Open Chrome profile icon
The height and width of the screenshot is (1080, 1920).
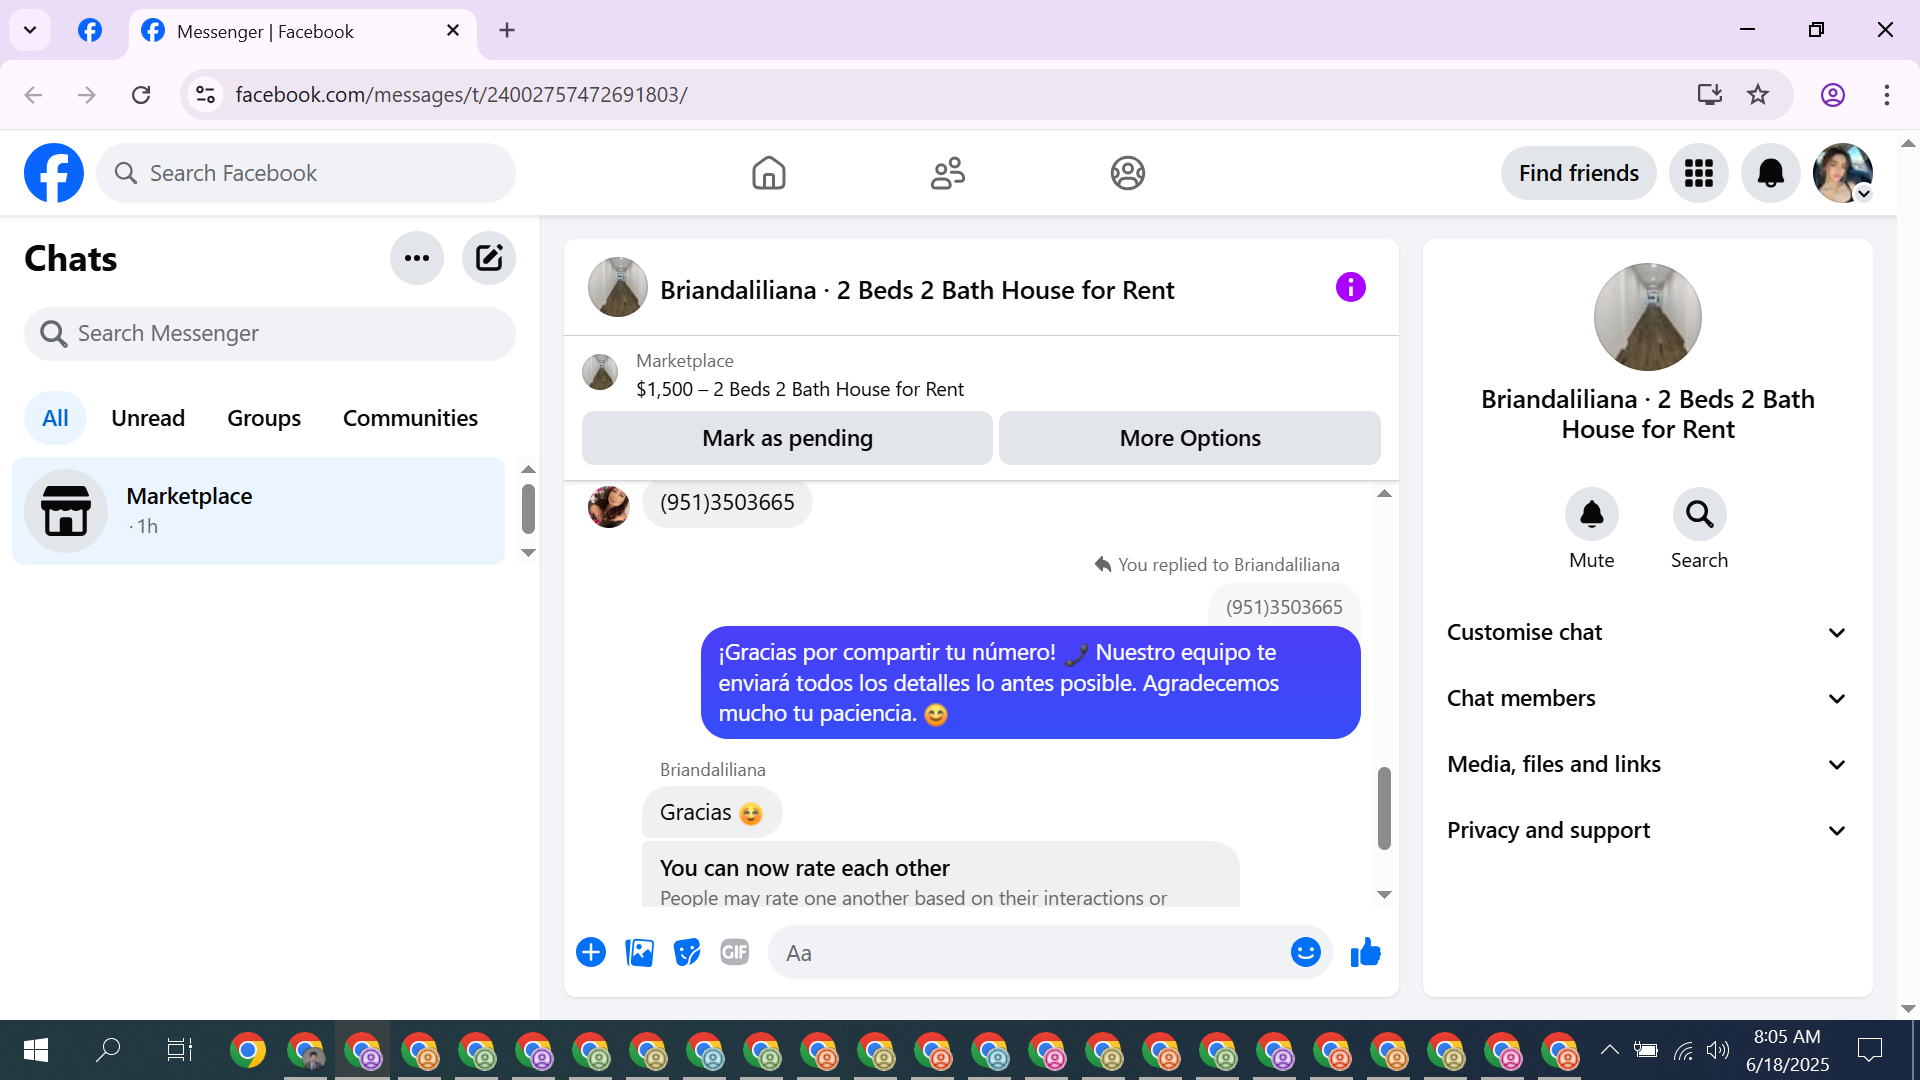pyautogui.click(x=1833, y=94)
